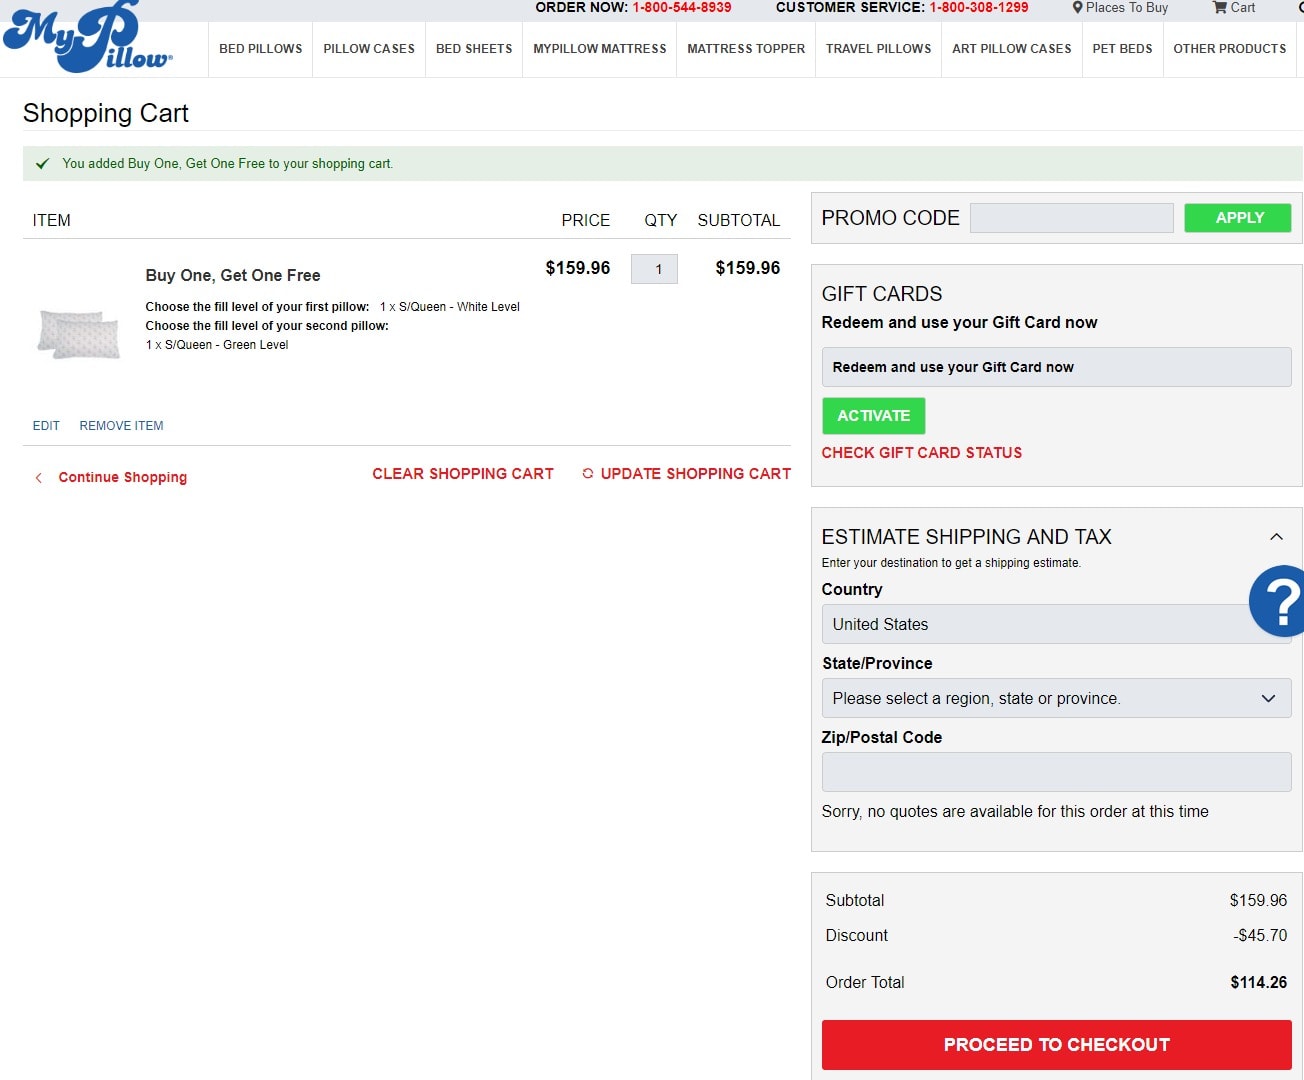This screenshot has height=1080, width=1304.
Task: Click the blue help question mark bubble
Action: tap(1279, 601)
